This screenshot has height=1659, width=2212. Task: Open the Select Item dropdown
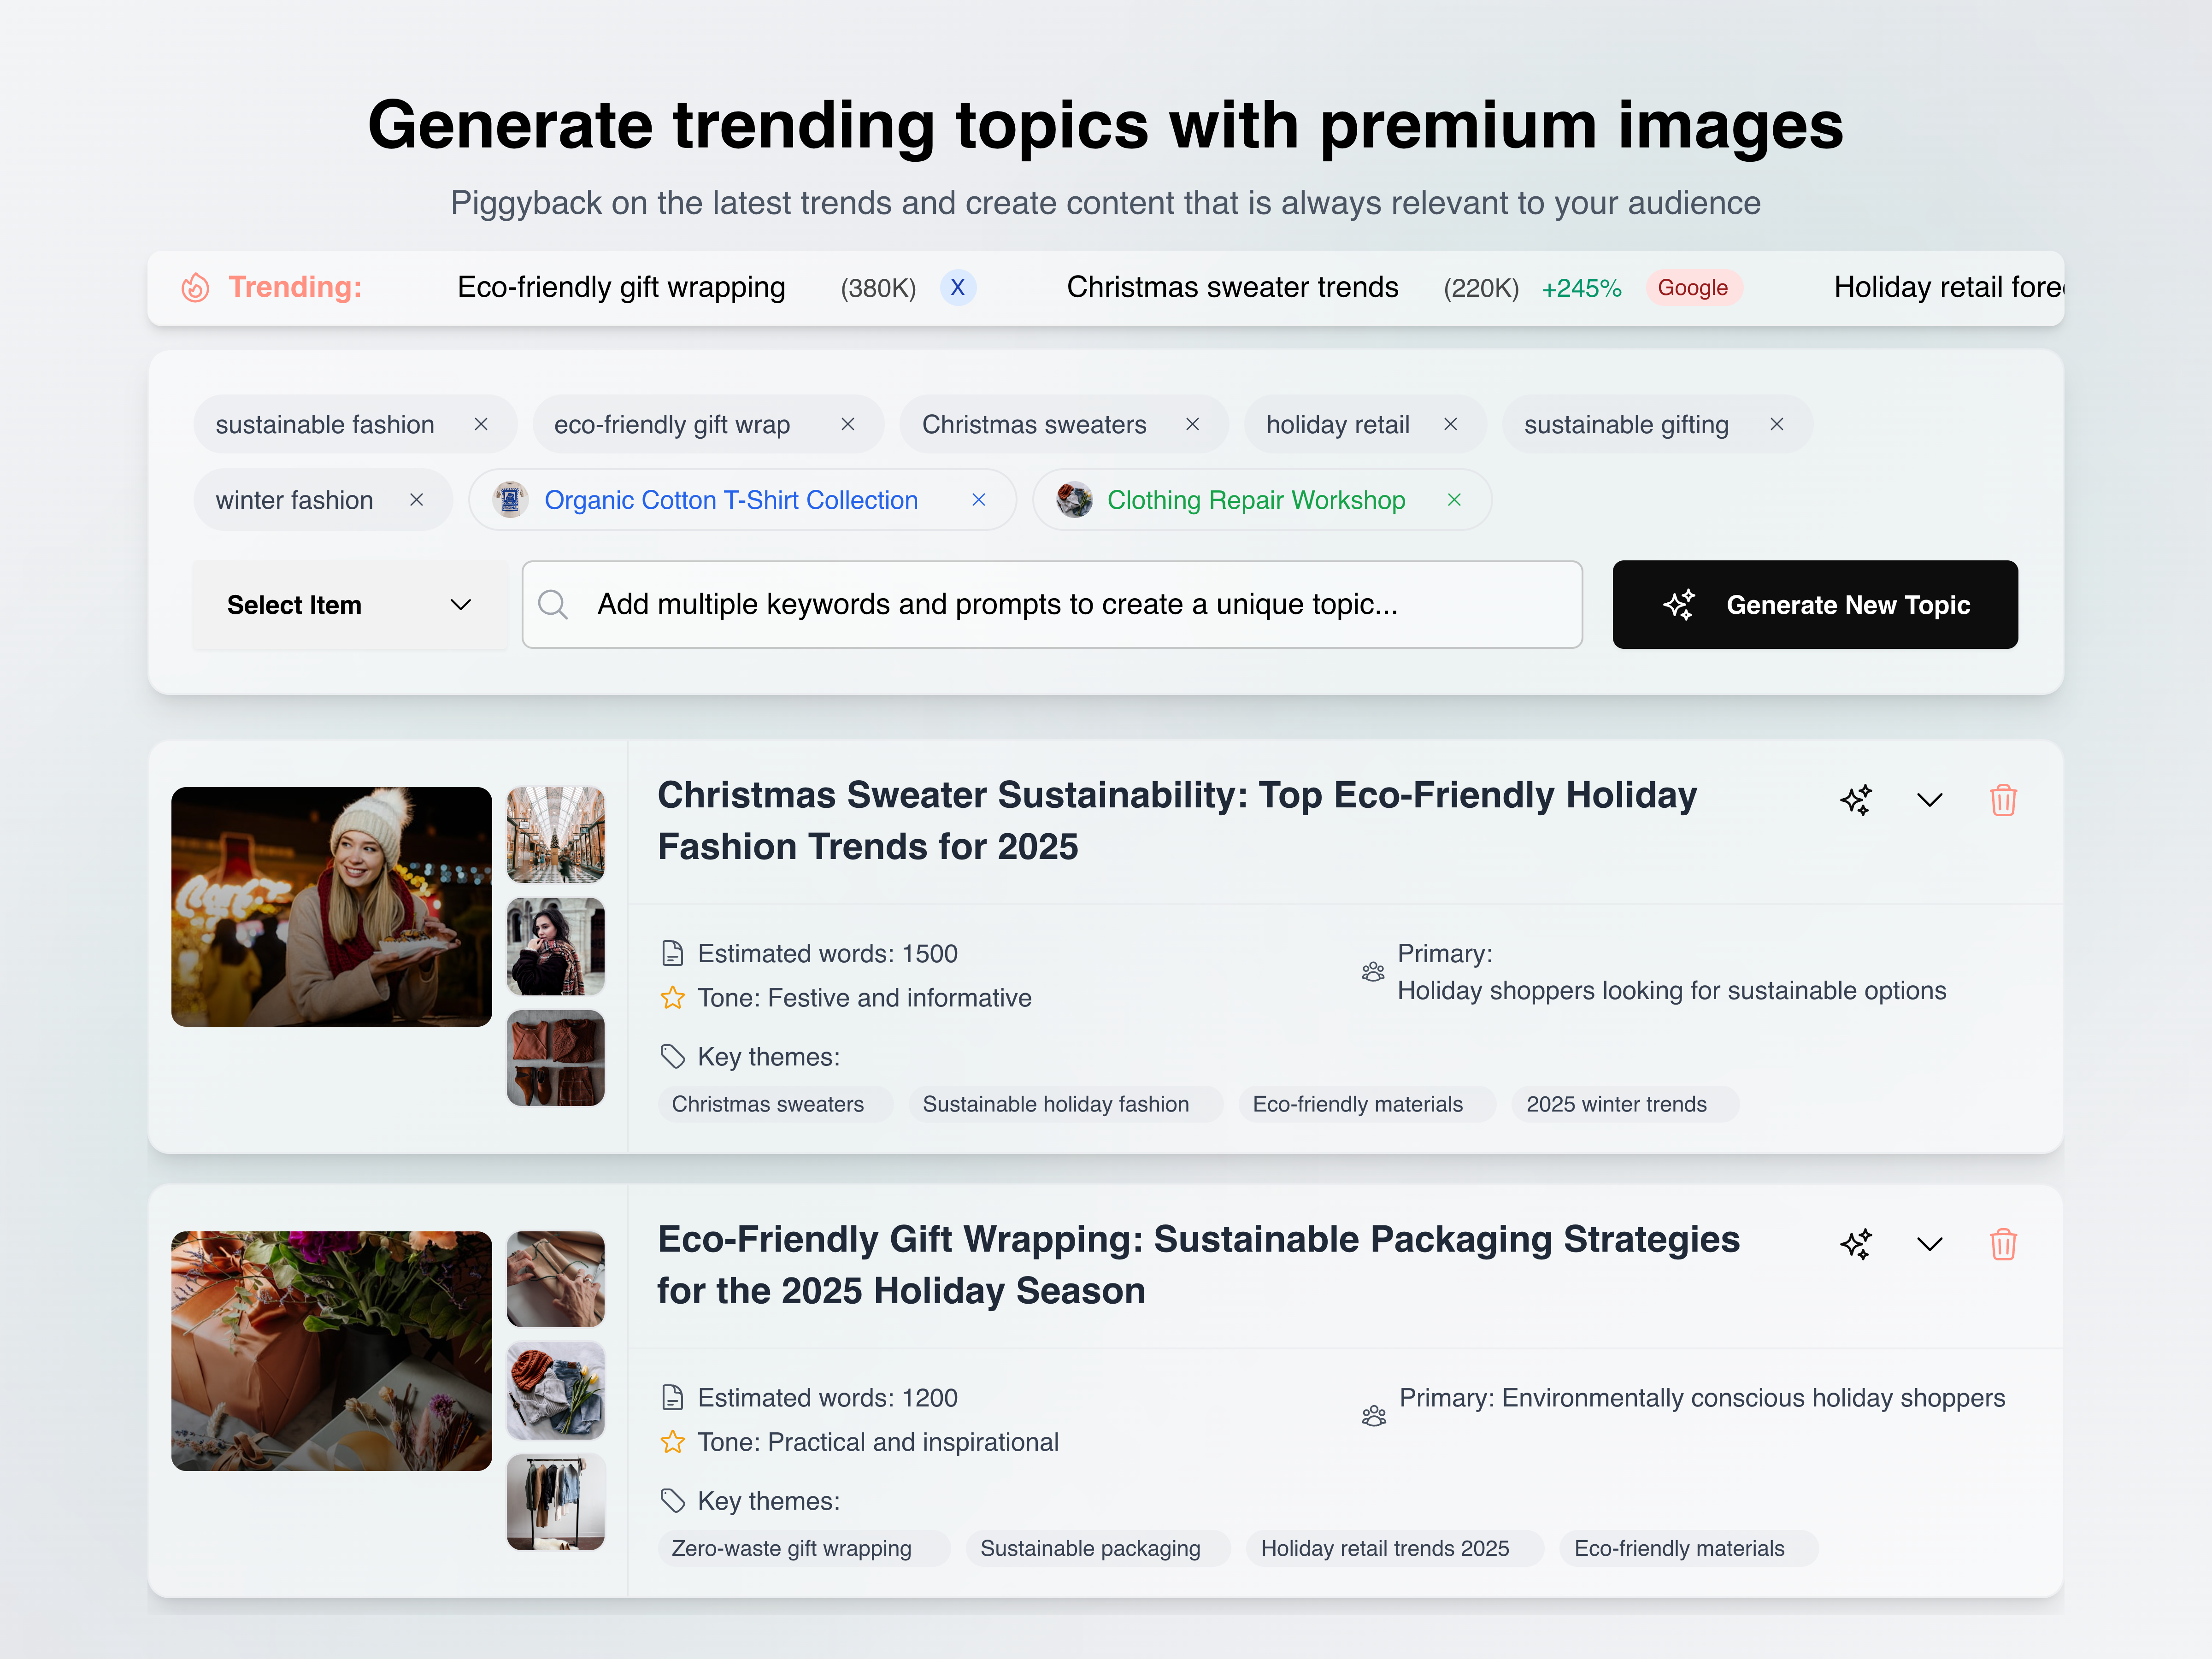click(x=349, y=604)
